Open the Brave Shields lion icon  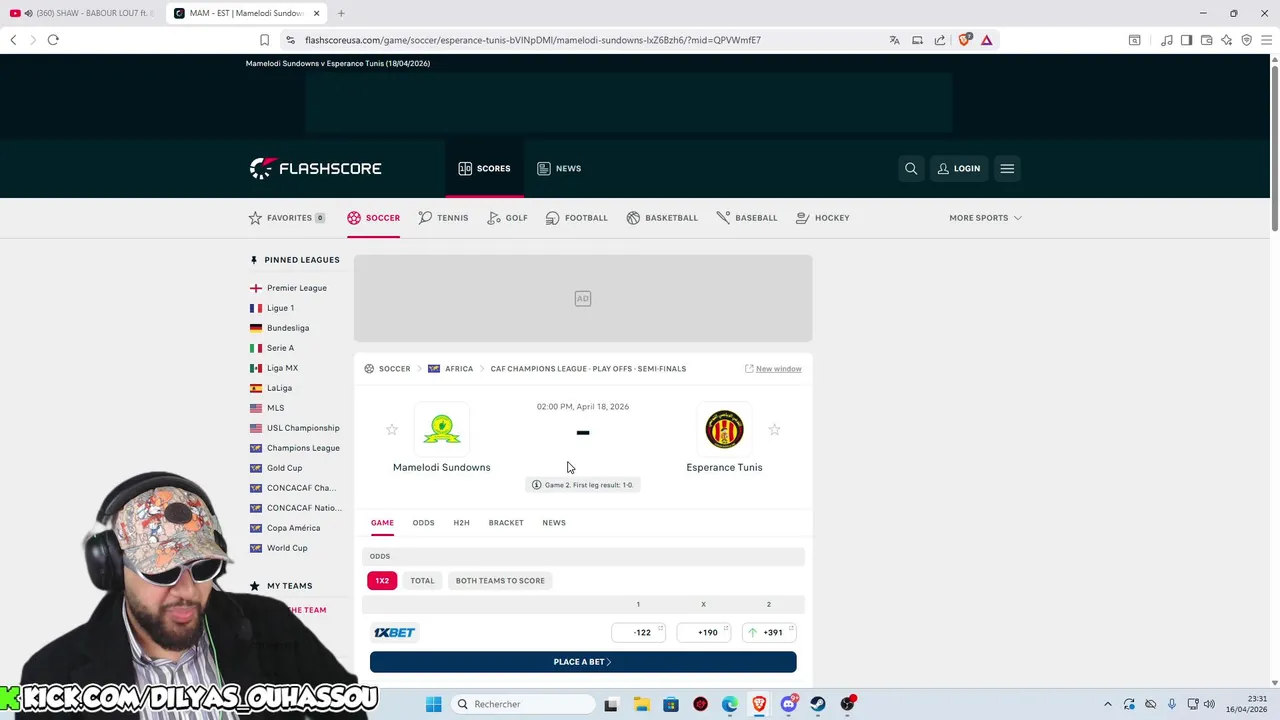pyautogui.click(x=964, y=40)
